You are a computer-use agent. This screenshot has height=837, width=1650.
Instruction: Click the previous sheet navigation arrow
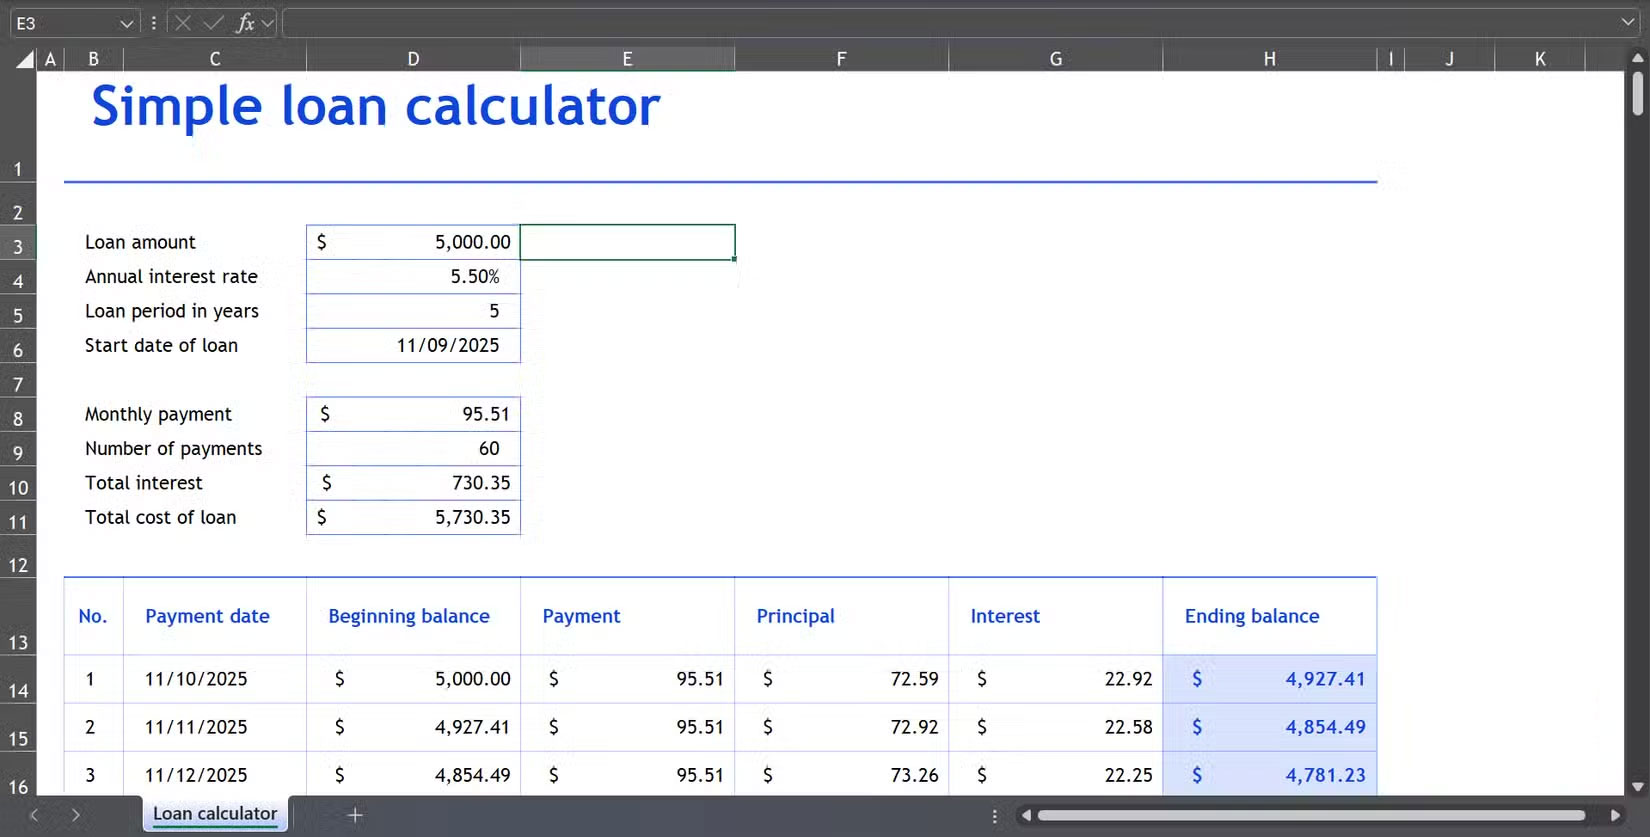[34, 815]
